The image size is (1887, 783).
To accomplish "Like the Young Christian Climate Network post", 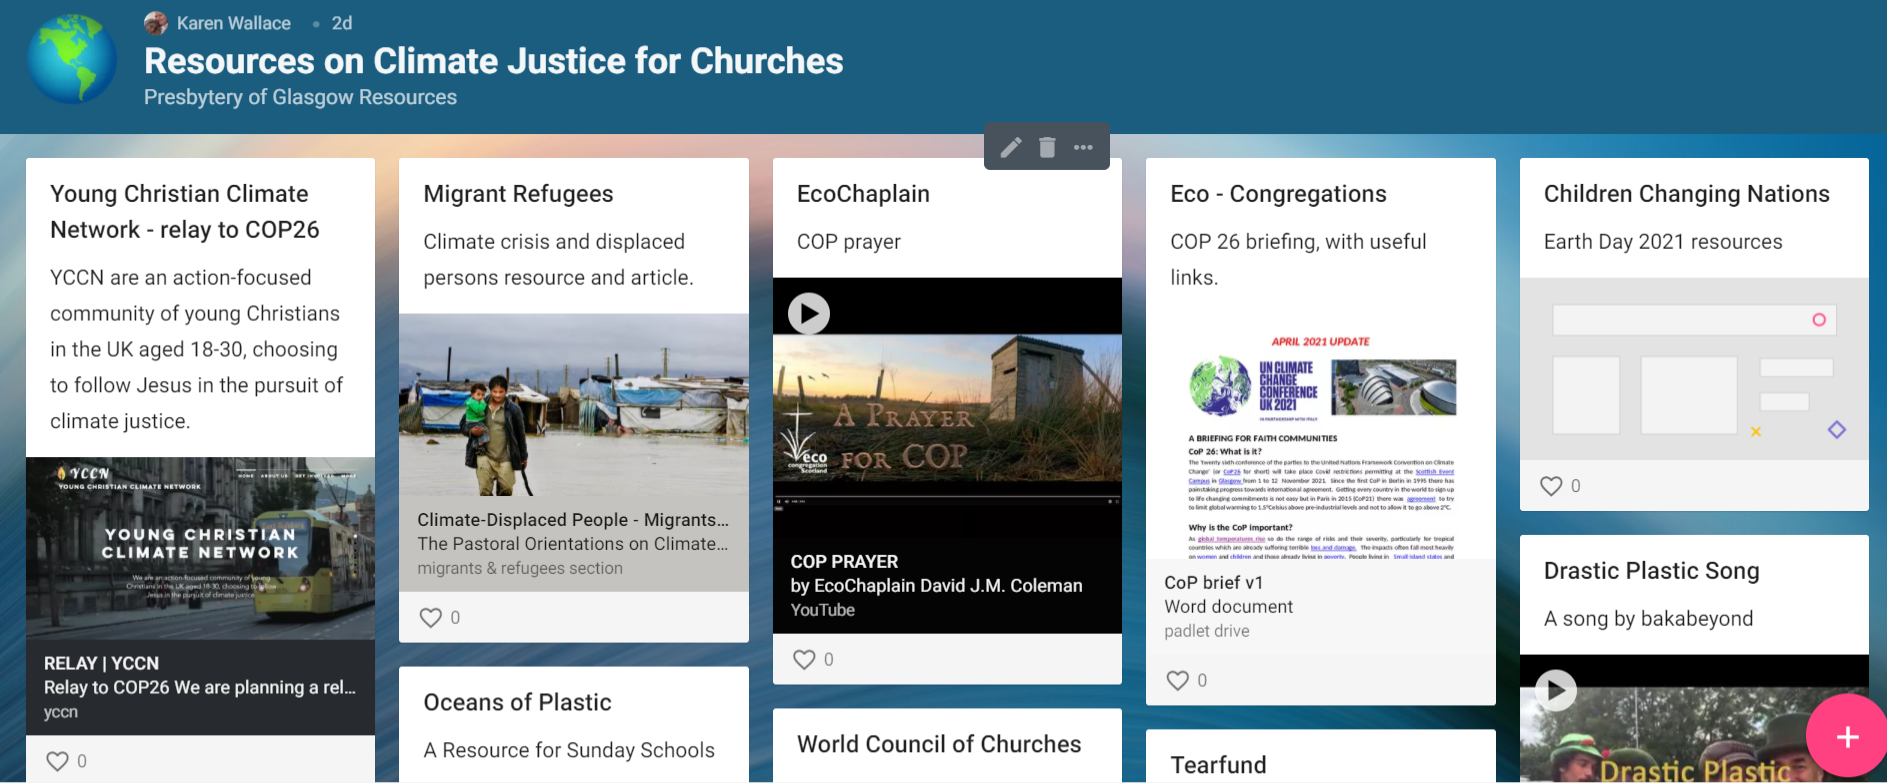I will [58, 761].
